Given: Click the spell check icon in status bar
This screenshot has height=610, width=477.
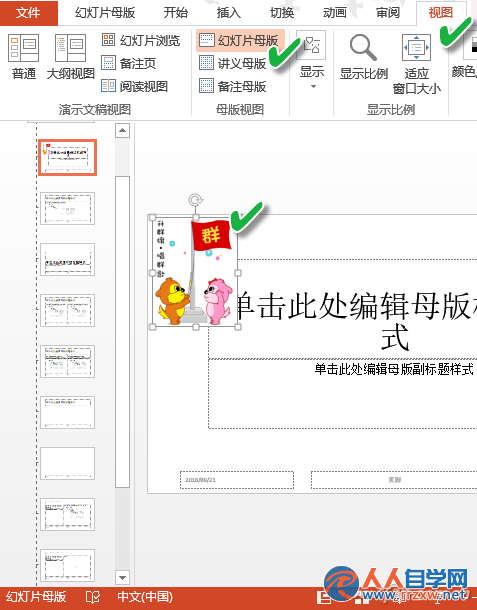Looking at the screenshot, I should point(92,597).
